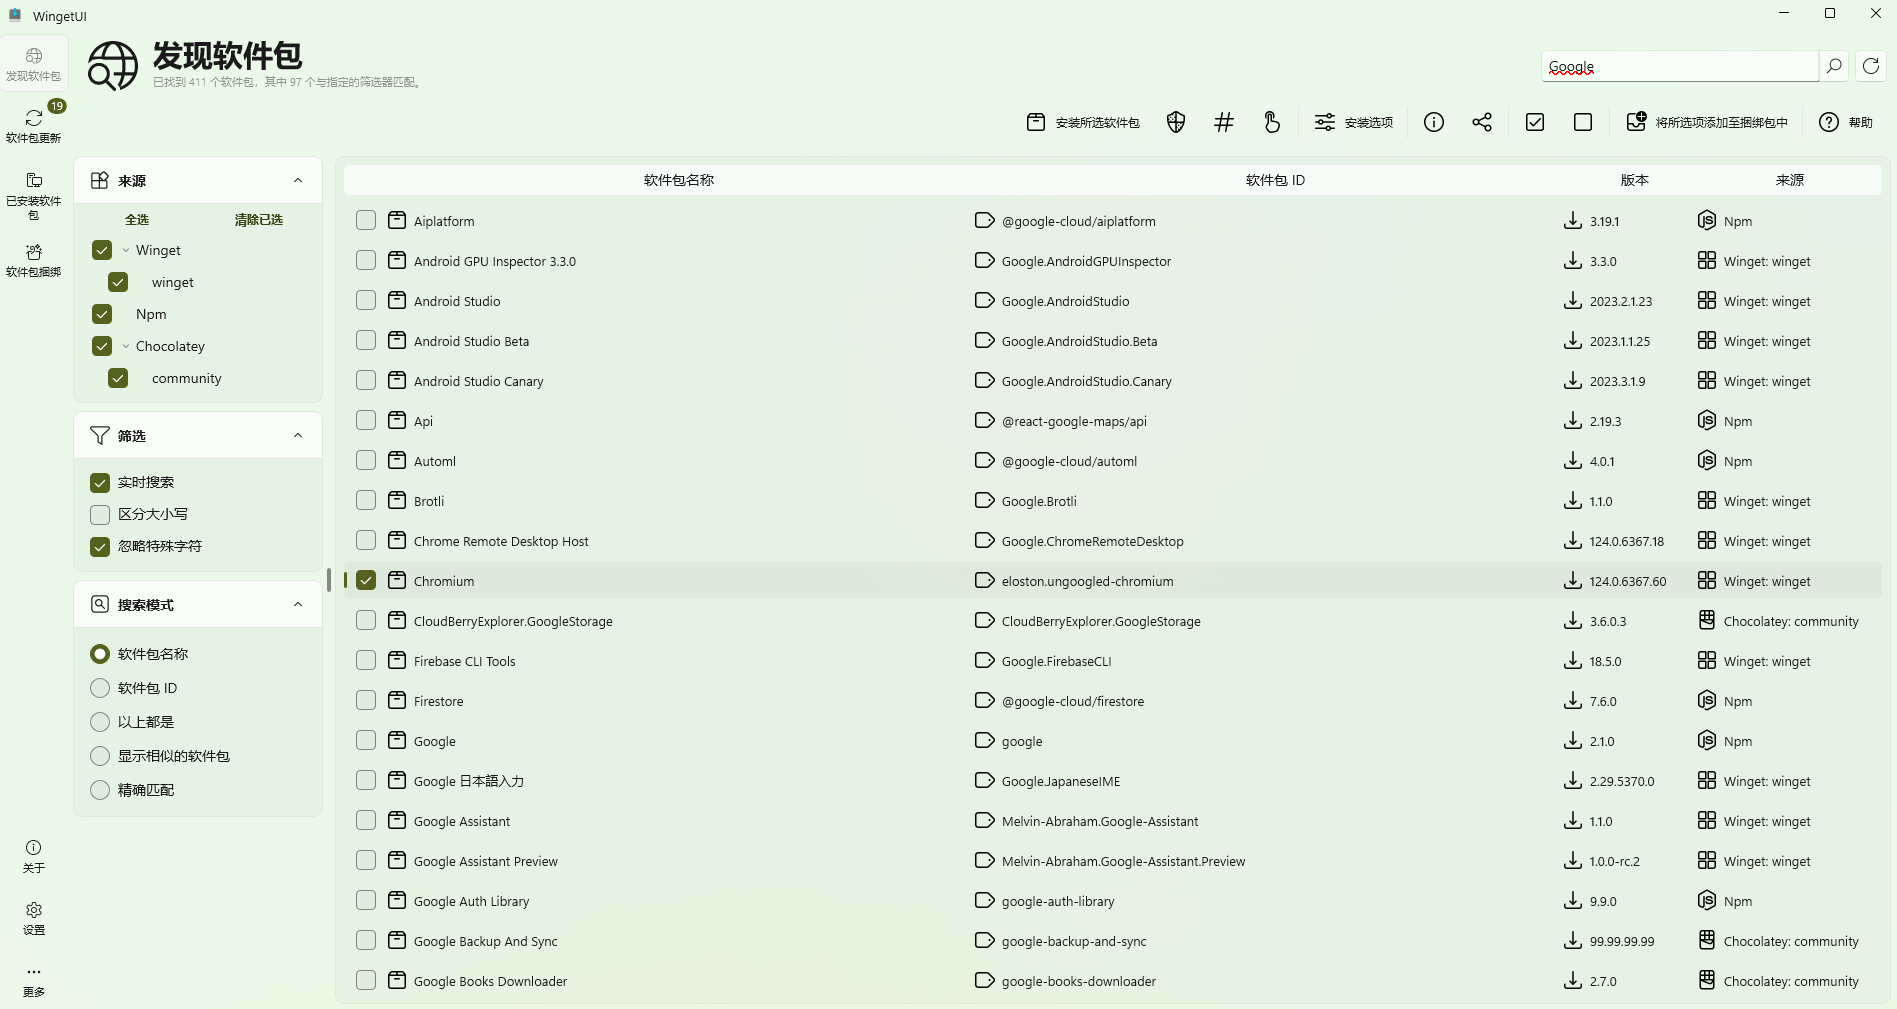
Task: Open the 已安装软件包 sidebar tab
Action: 34,194
